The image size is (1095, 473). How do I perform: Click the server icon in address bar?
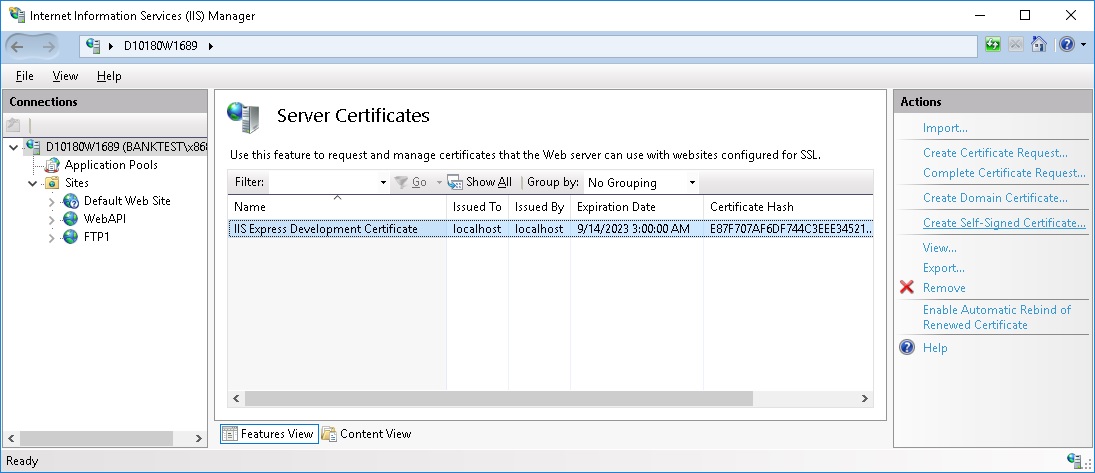click(93, 45)
